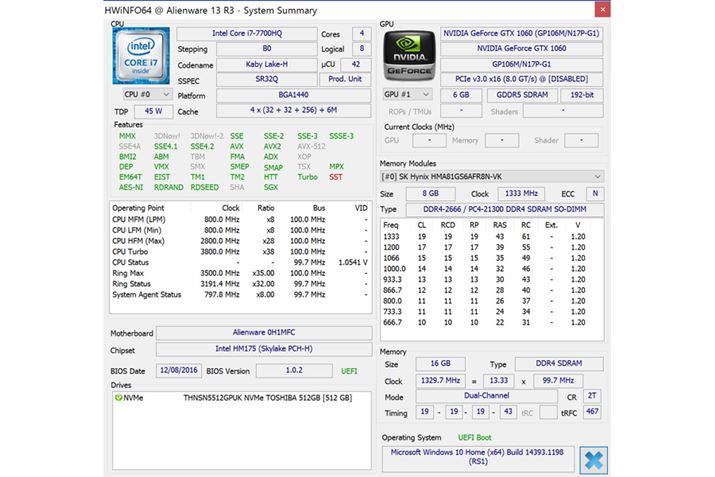Click the green NVMe drive status icon
The height and width of the screenshot is (477, 715).
117,397
